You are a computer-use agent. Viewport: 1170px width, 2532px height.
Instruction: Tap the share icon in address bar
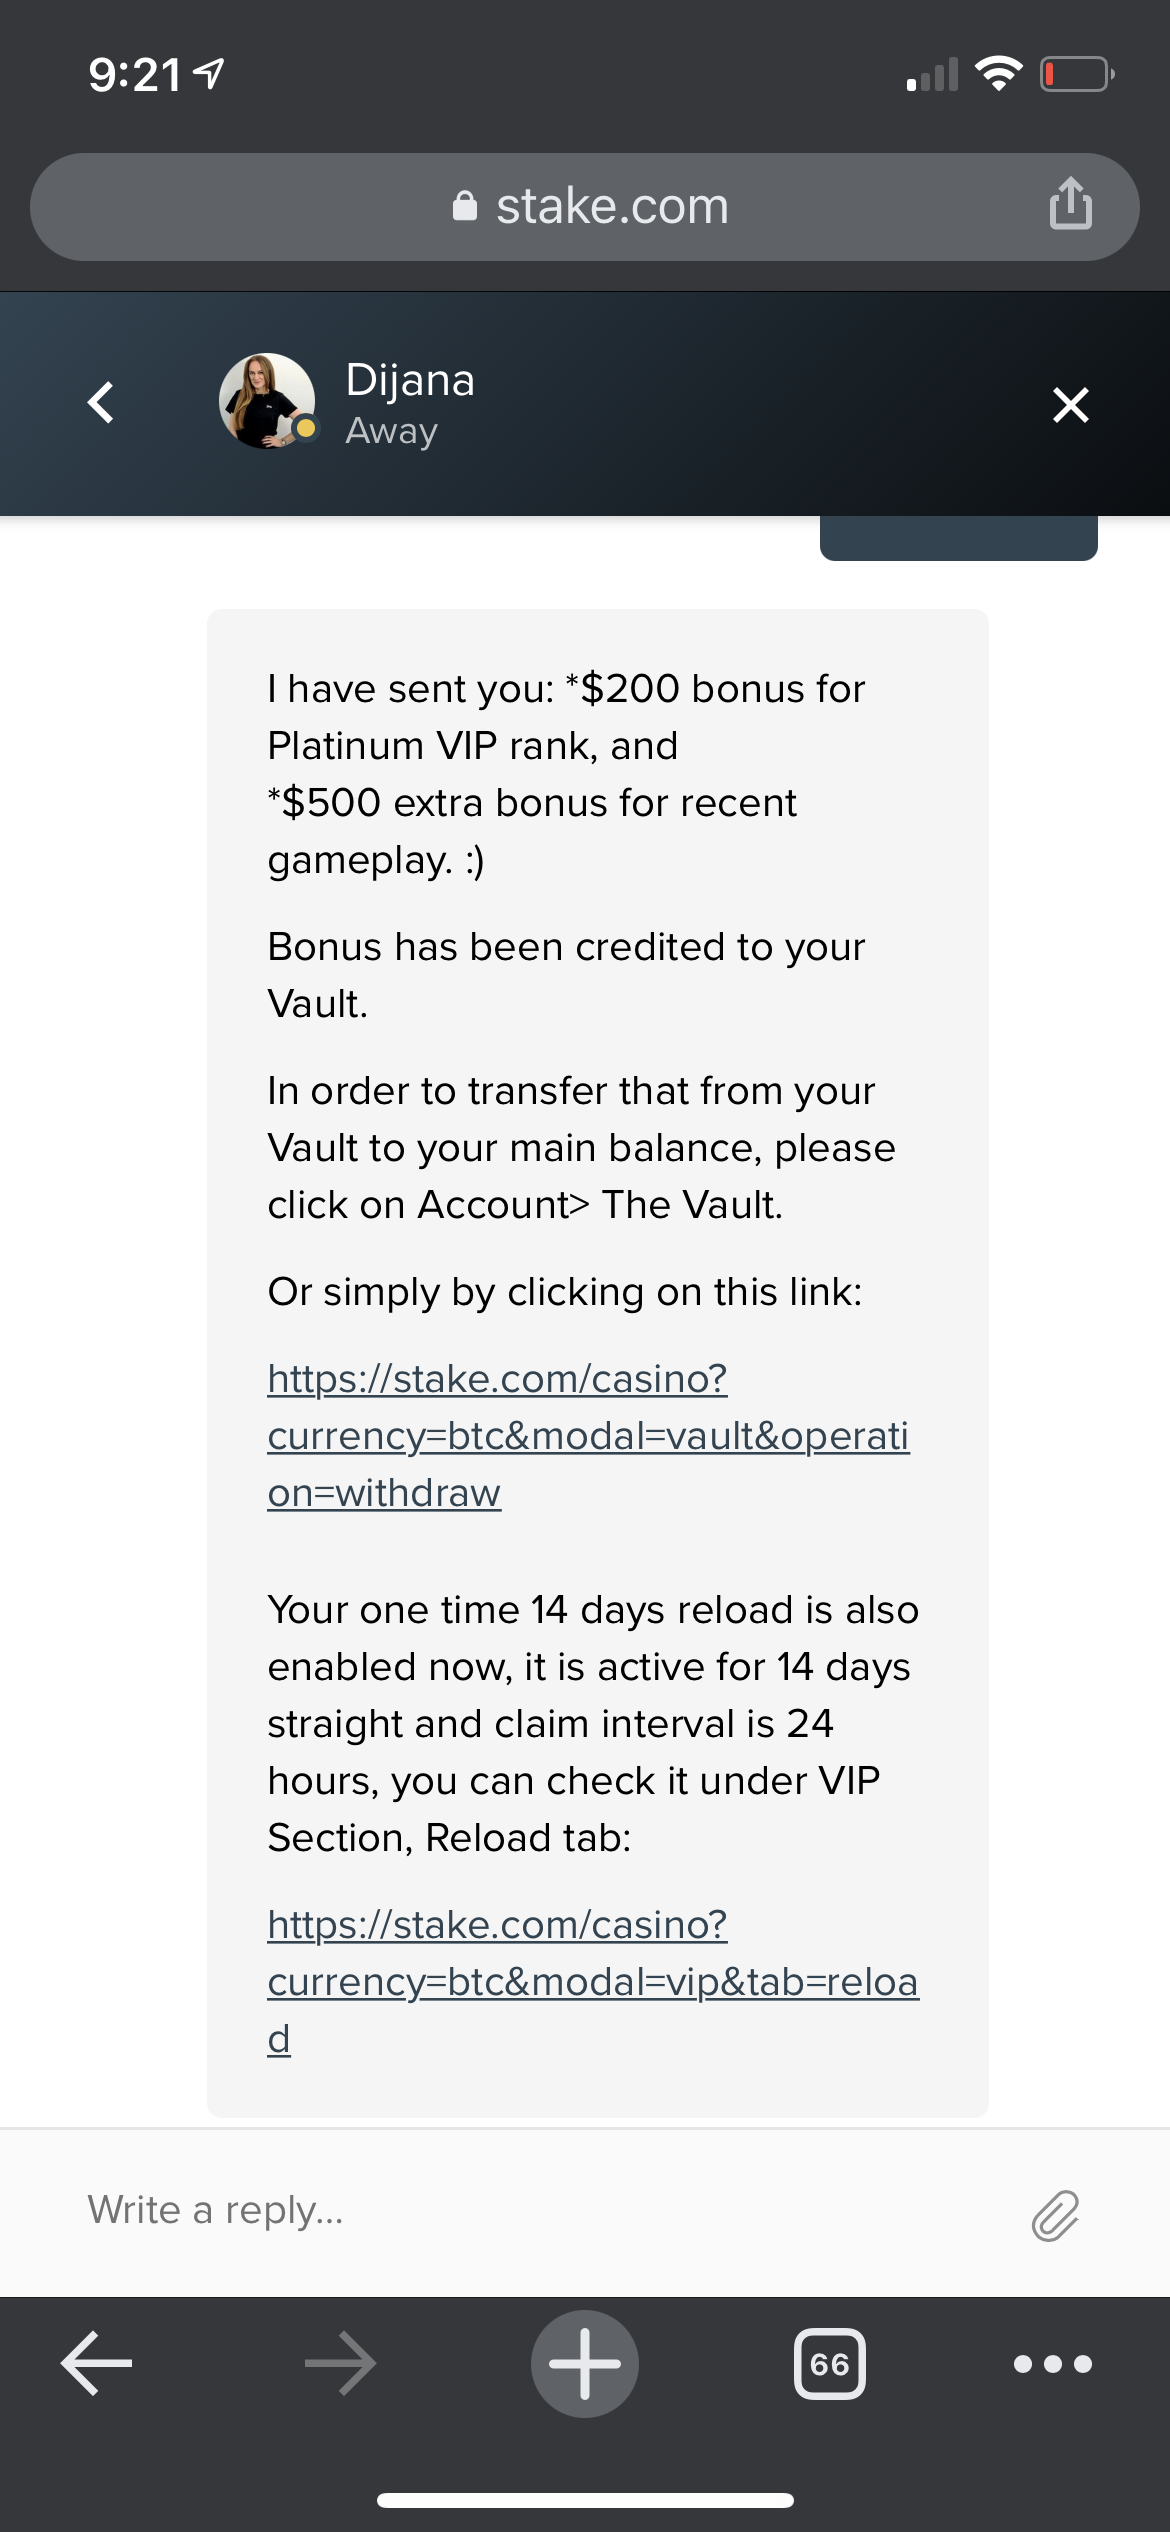pyautogui.click(x=1070, y=204)
